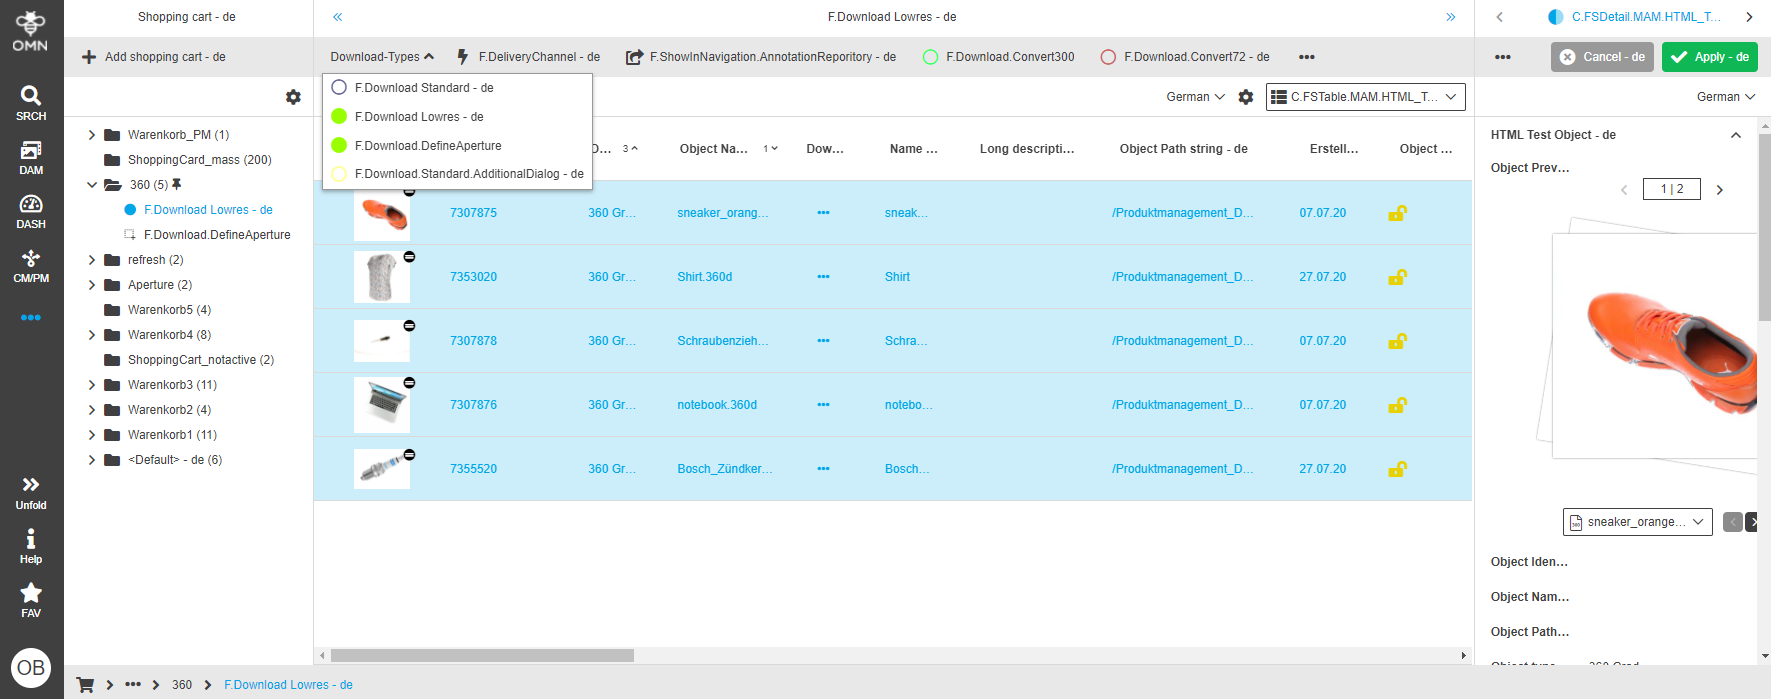This screenshot has height=699, width=1771.
Task: Click lock icon in Shirt row
Action: point(1397,277)
